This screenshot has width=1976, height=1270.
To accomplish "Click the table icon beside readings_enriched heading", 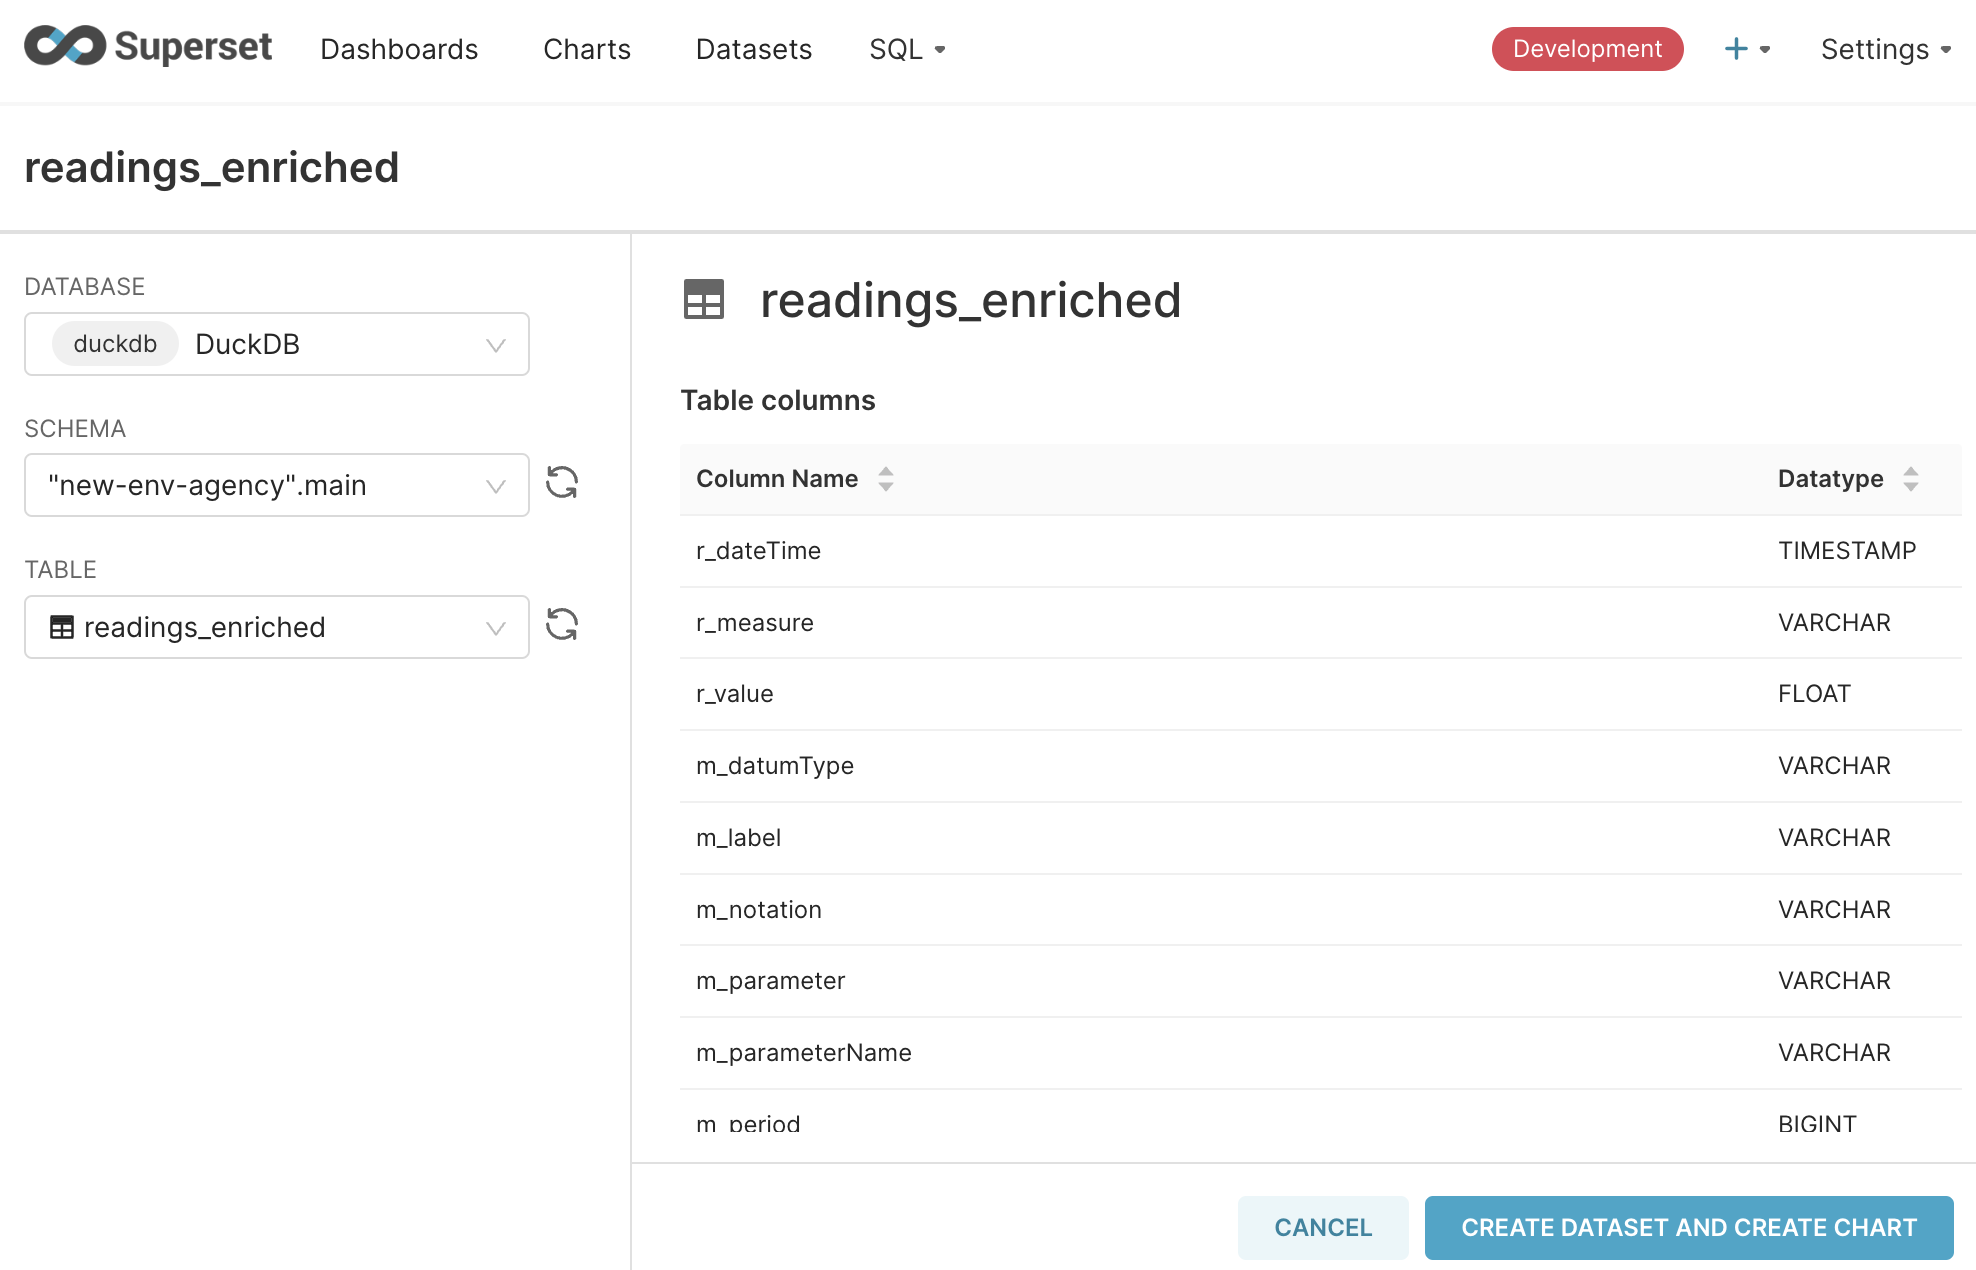I will pyautogui.click(x=704, y=300).
